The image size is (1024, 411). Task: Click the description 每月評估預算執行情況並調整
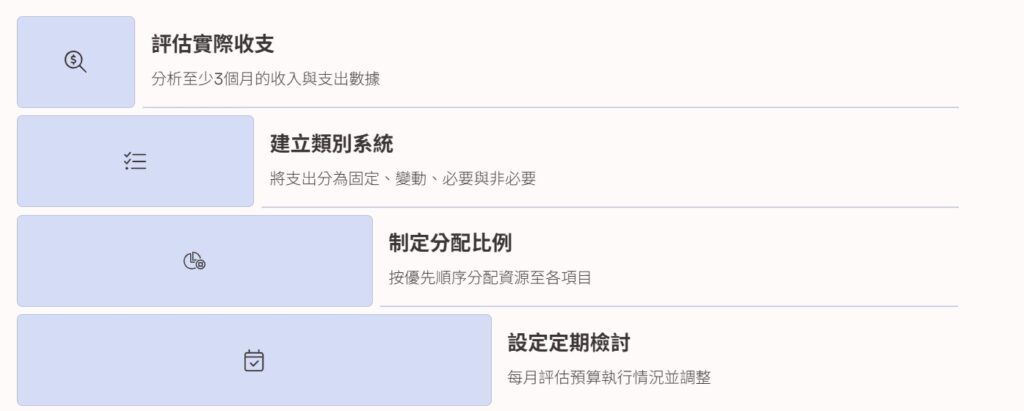tap(609, 378)
